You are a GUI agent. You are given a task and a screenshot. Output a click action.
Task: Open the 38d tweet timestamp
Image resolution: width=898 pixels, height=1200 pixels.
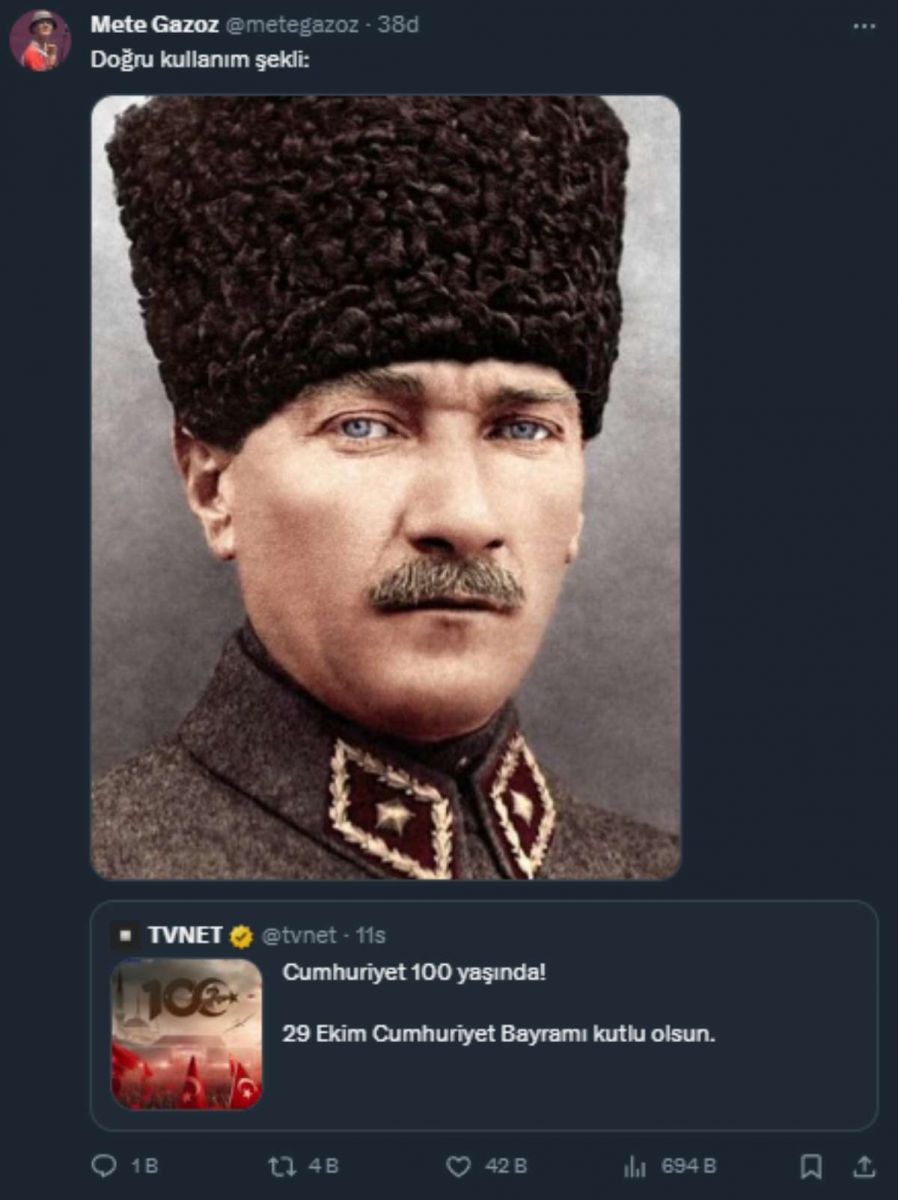coord(398,25)
